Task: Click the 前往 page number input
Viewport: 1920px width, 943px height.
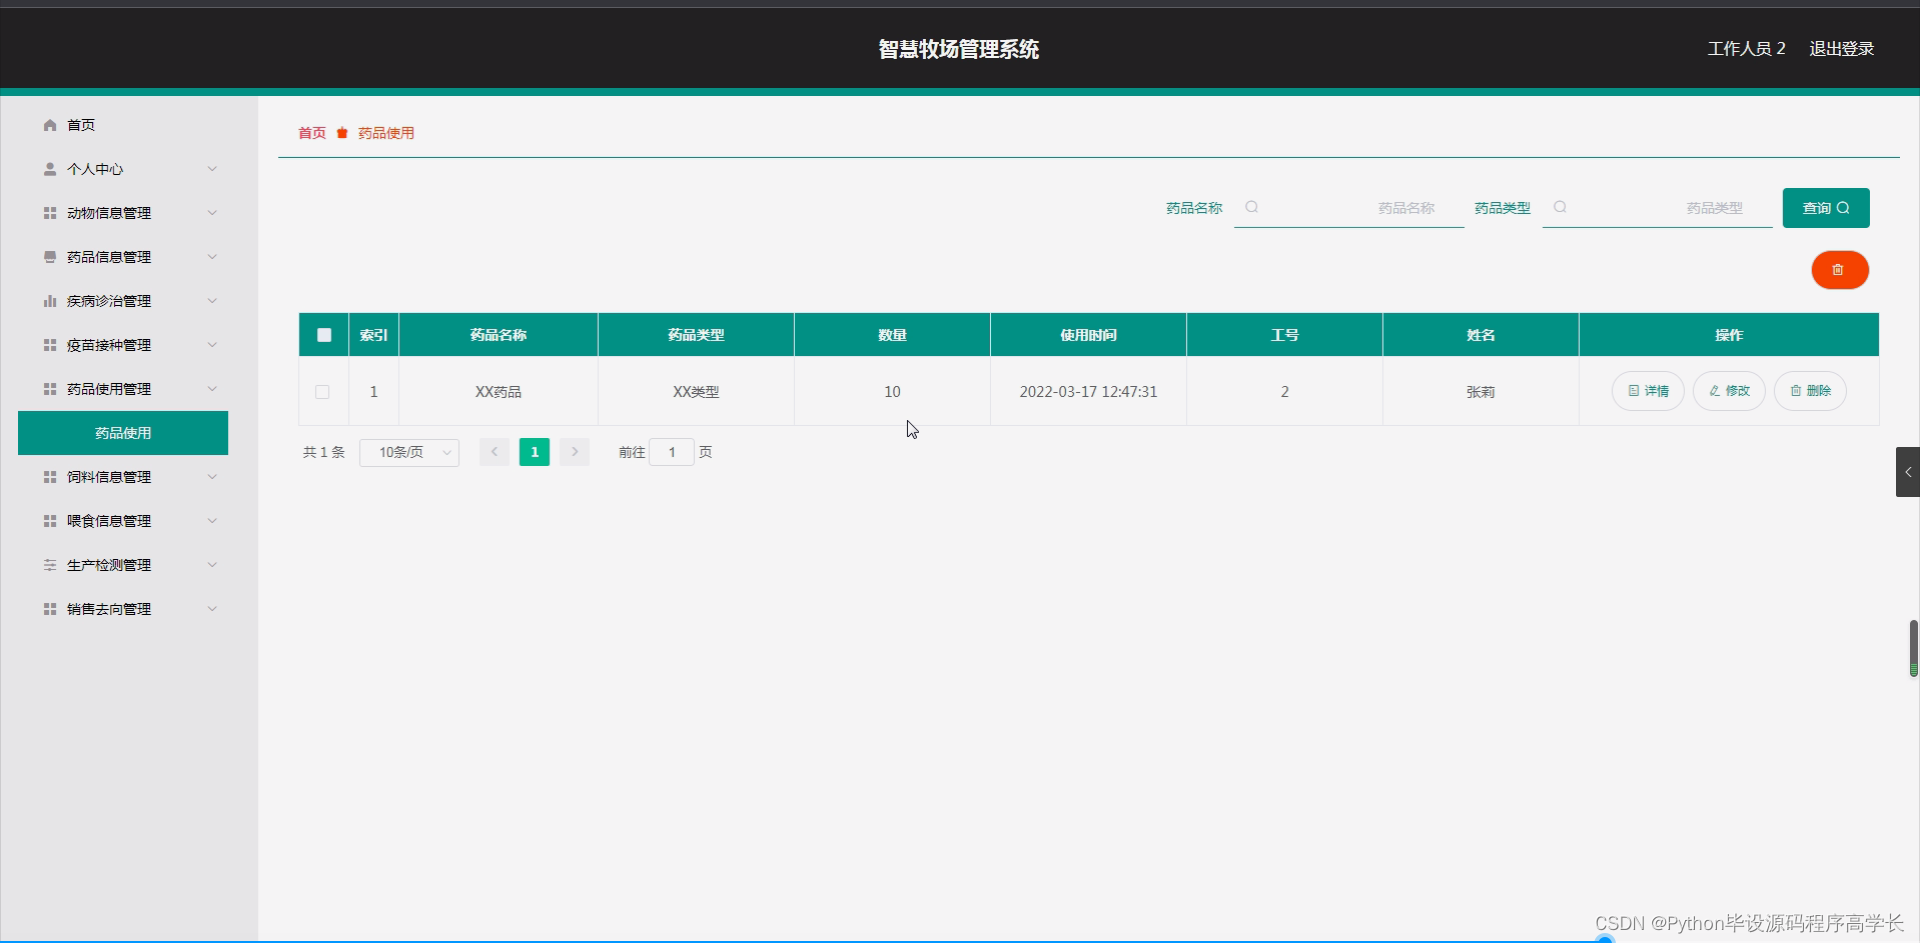Action: click(x=671, y=452)
